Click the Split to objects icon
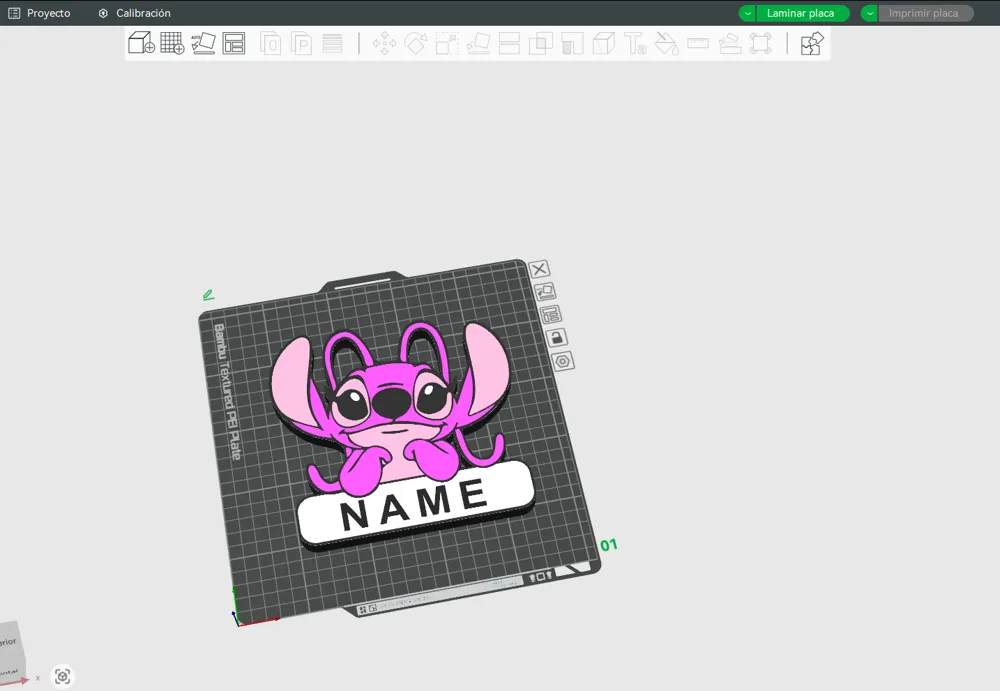1000x691 pixels. coord(271,43)
